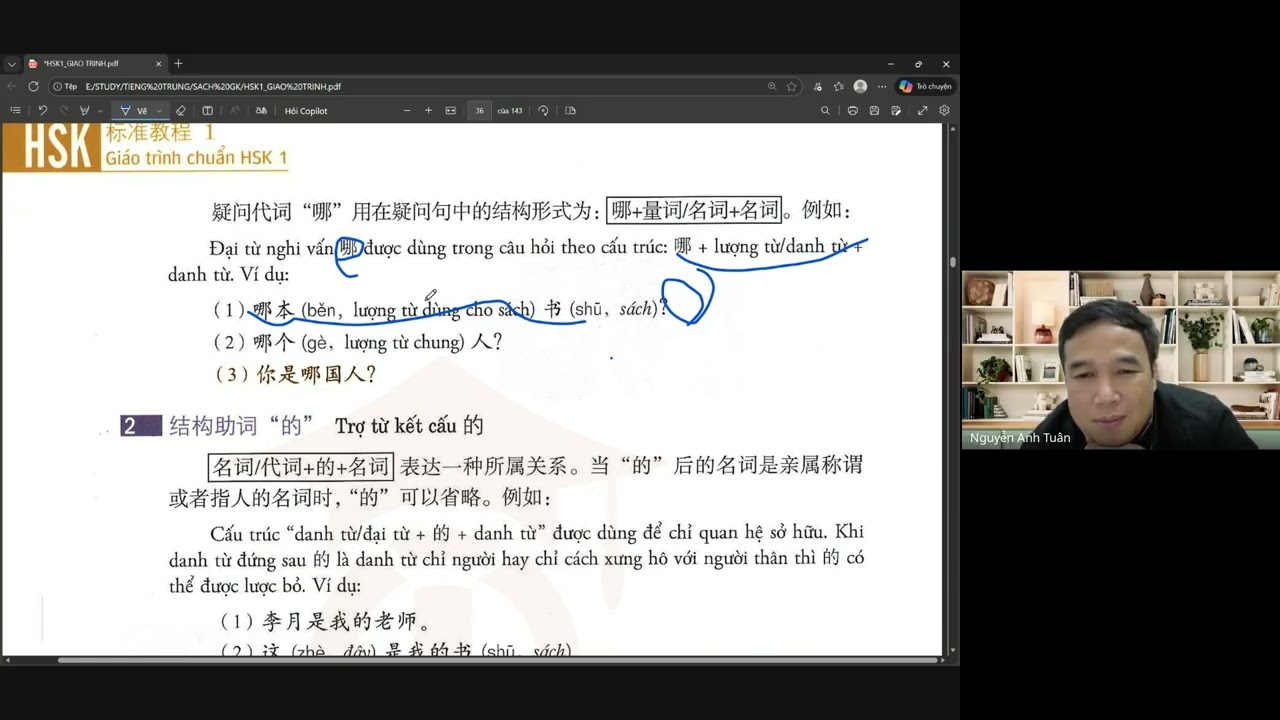View site info Tệp icon

pyautogui.click(x=64, y=87)
